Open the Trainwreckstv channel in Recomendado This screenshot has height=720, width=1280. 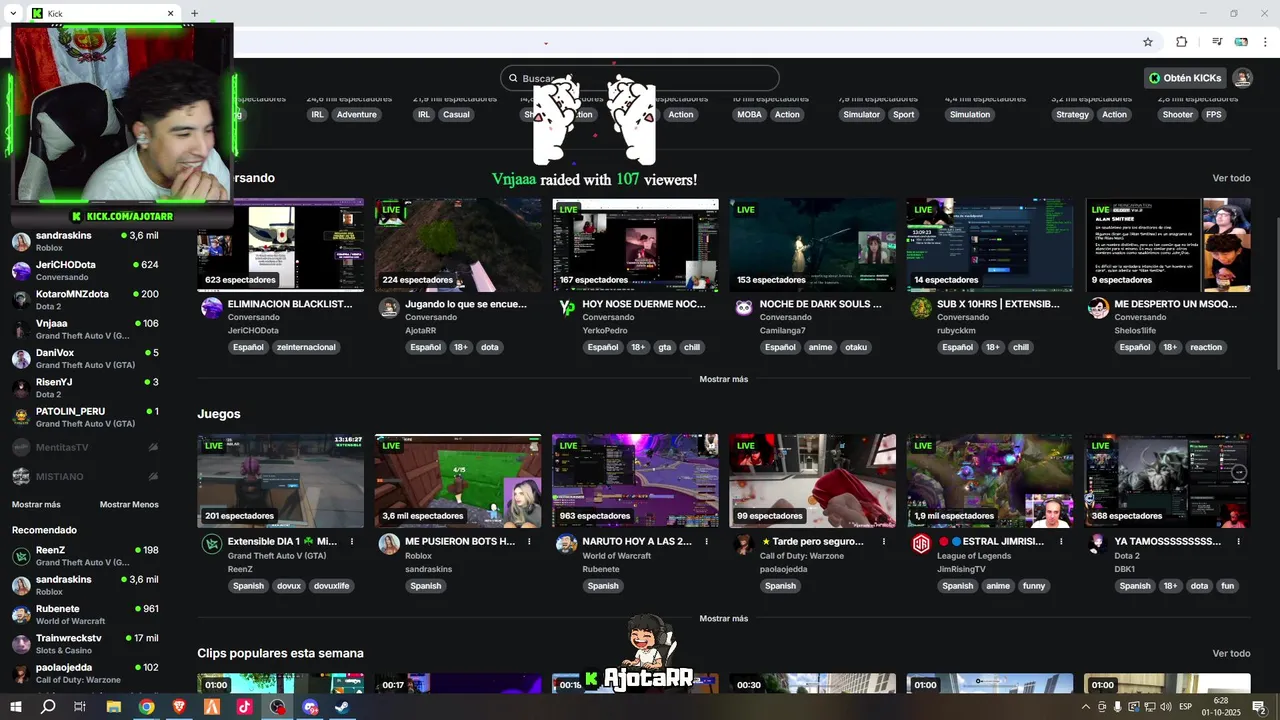pyautogui.click(x=85, y=643)
